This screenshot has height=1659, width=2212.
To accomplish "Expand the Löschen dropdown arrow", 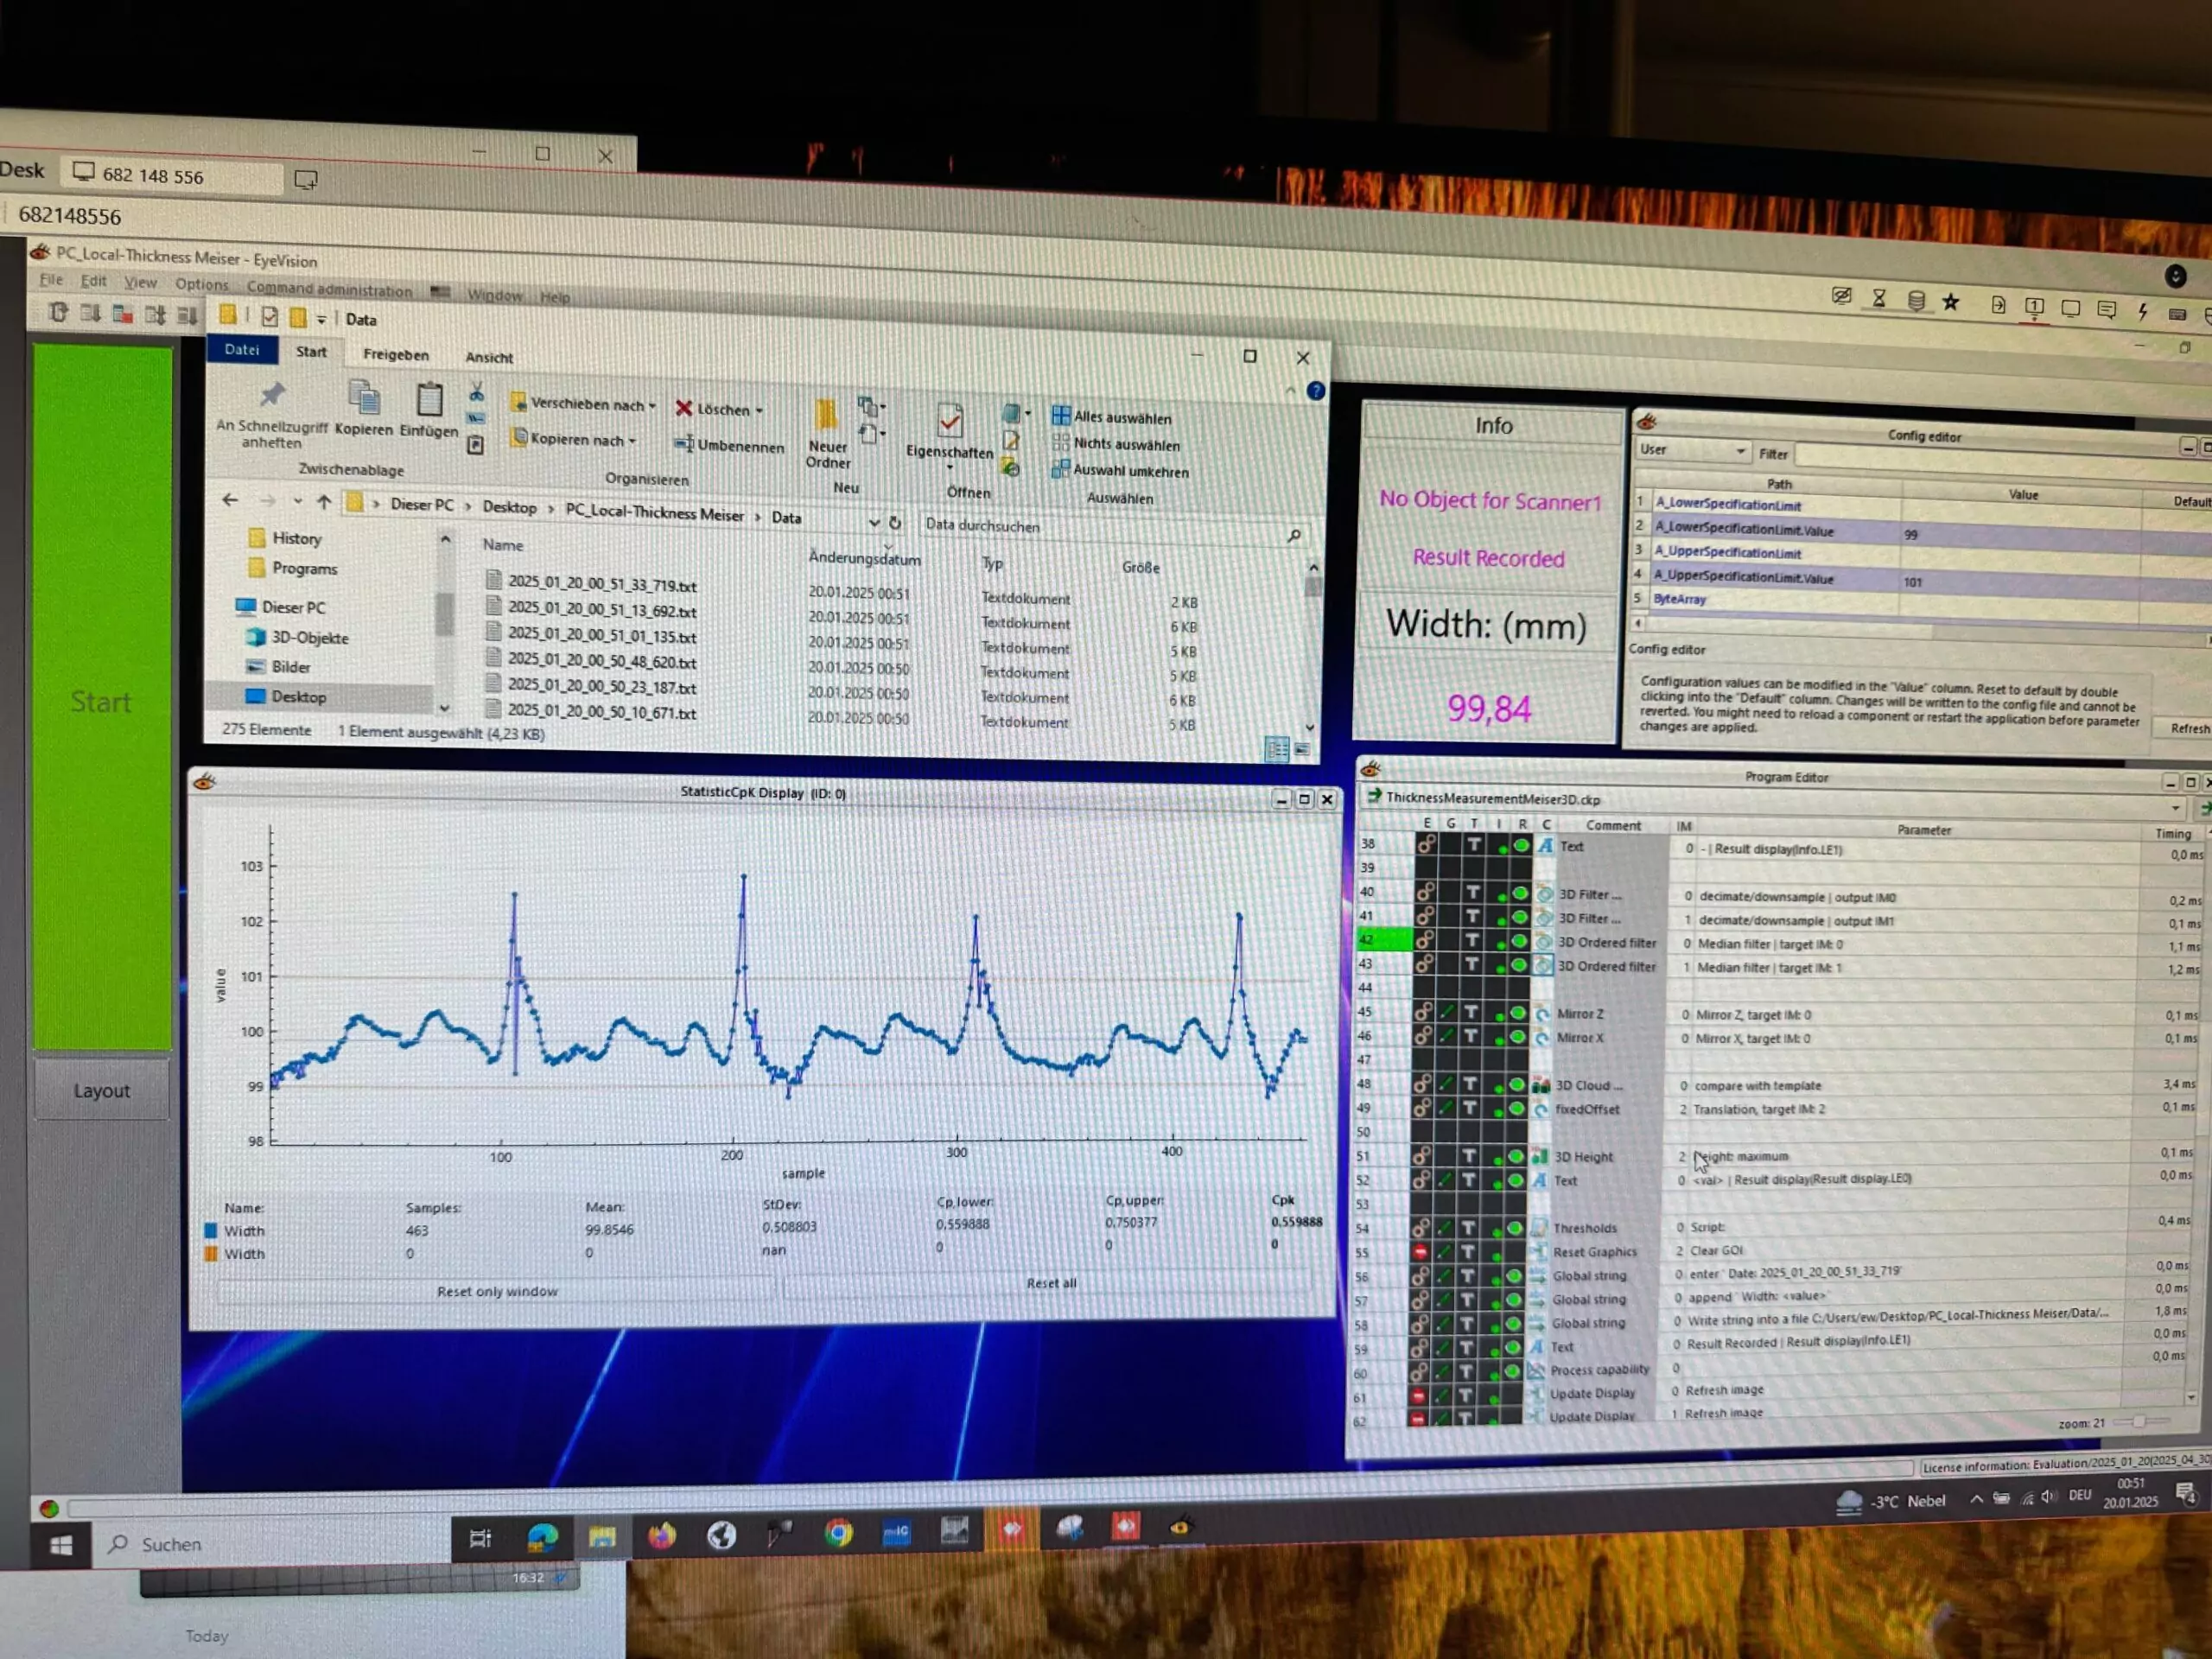I will (x=760, y=411).
